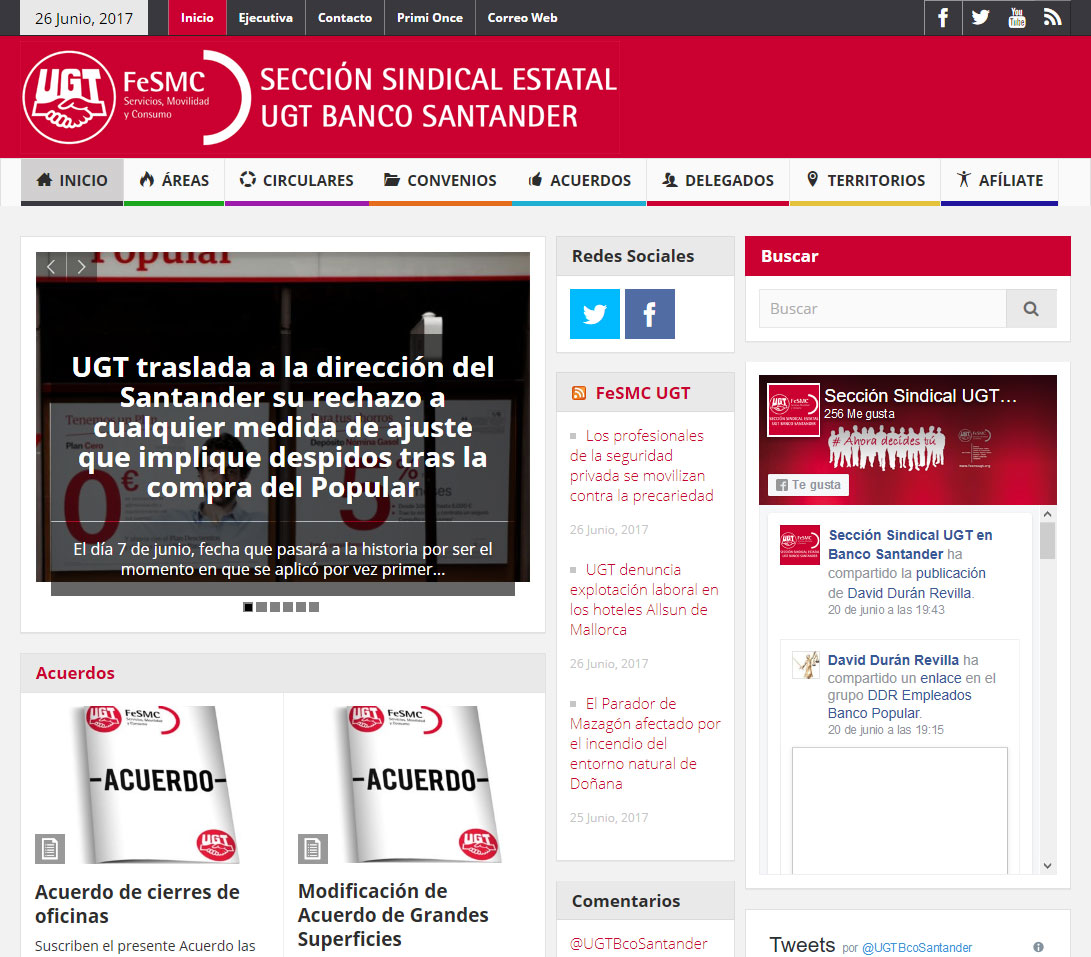Click the date 20 de junio a las 19:43
1091x957 pixels.
coord(886,610)
